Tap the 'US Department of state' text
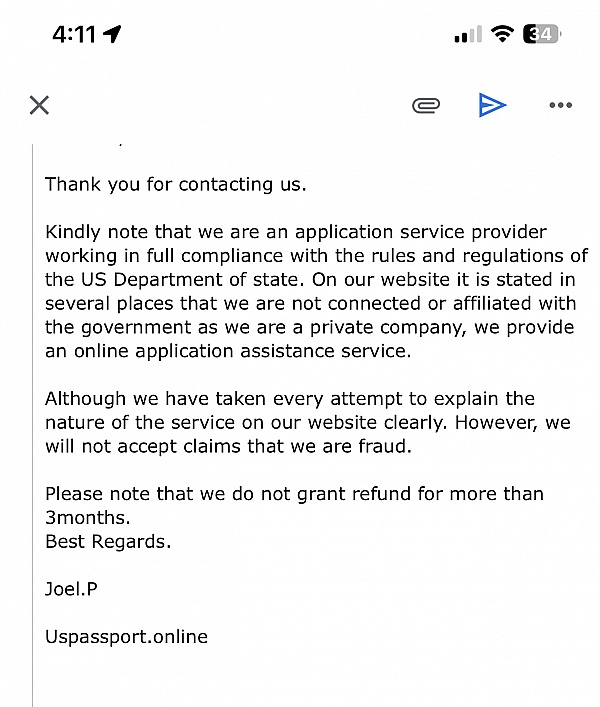The width and height of the screenshot is (600, 707). pos(189,280)
